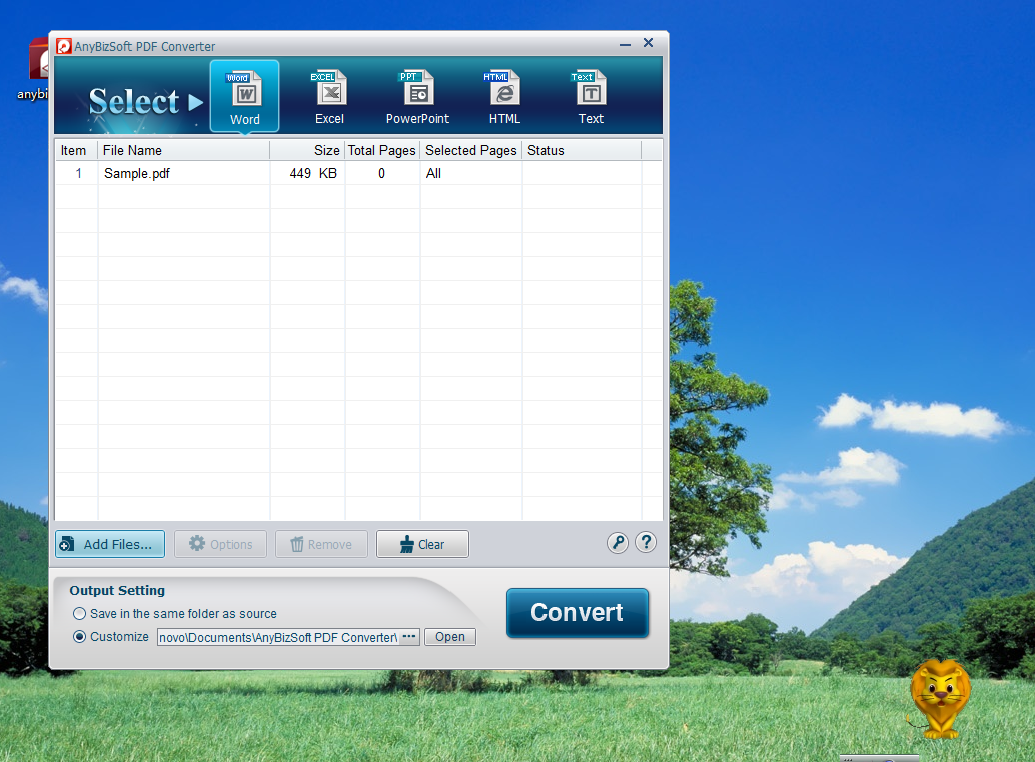Pick HTML output format

point(504,96)
